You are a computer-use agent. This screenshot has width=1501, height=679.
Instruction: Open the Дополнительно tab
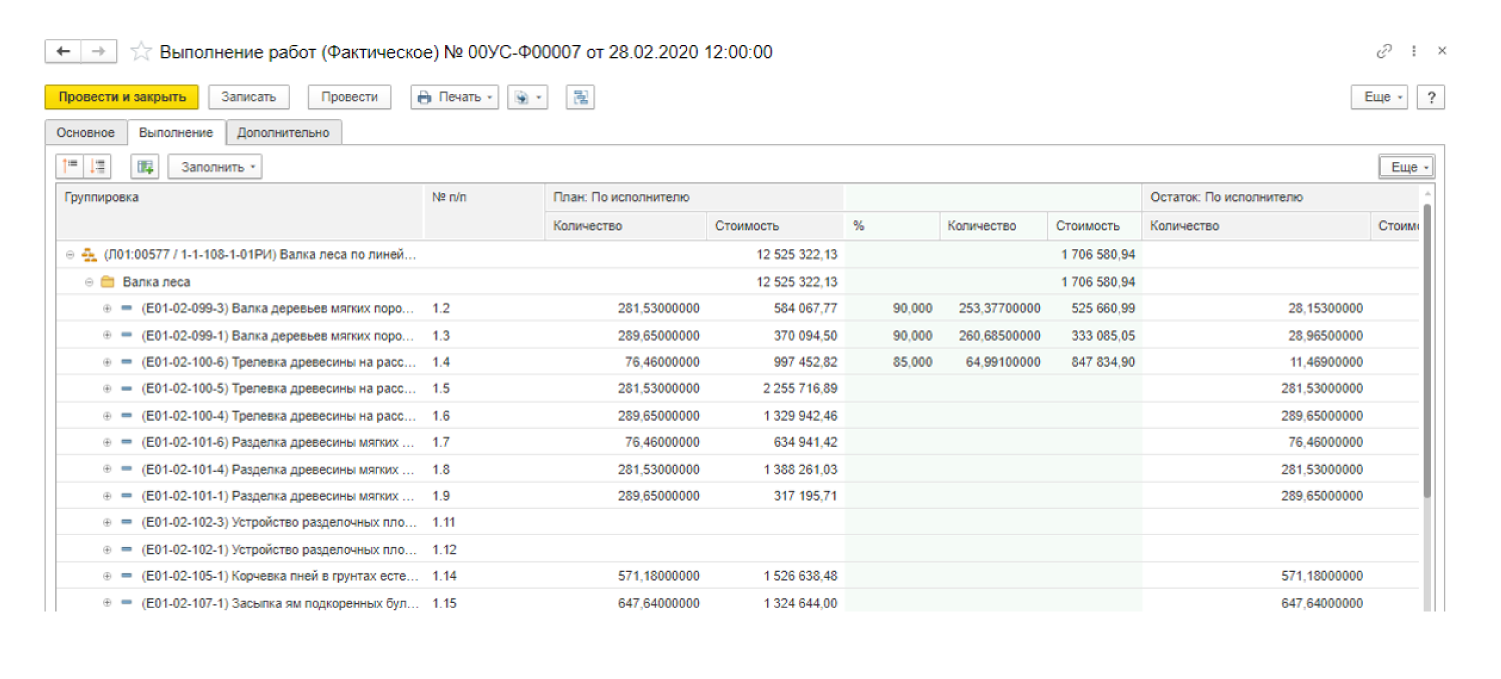283,132
